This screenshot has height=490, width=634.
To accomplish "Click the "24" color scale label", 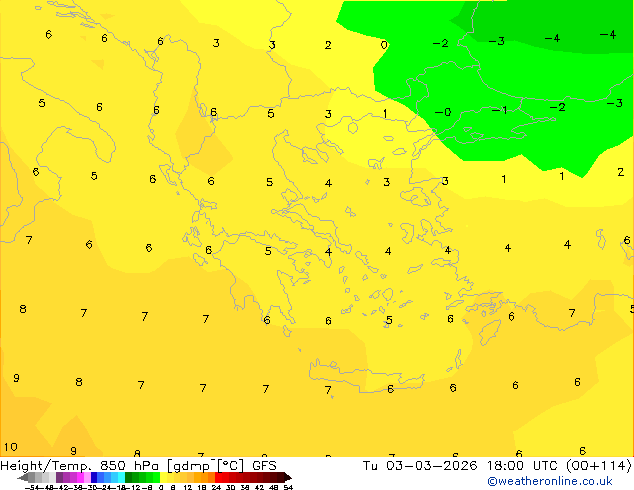I will [216, 488].
